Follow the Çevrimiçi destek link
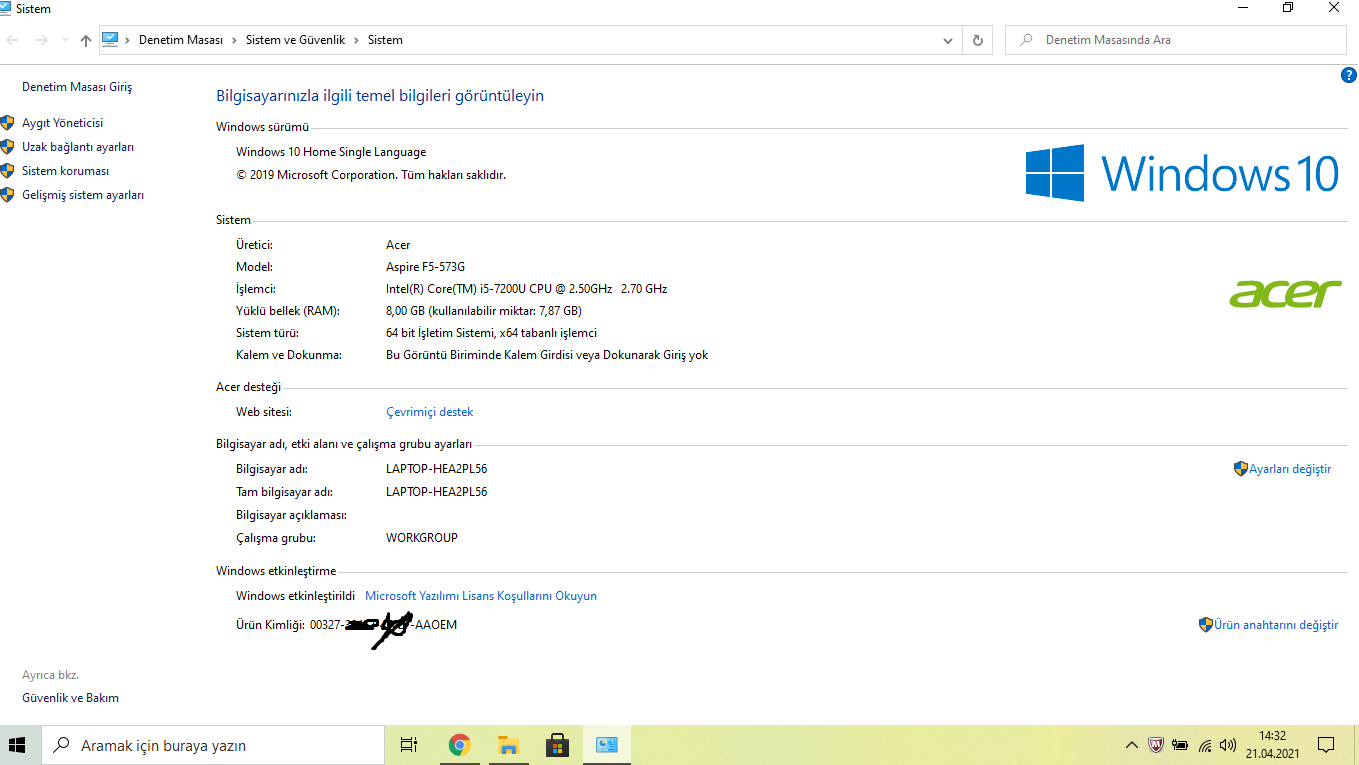Image resolution: width=1359 pixels, height=765 pixels. click(x=430, y=412)
